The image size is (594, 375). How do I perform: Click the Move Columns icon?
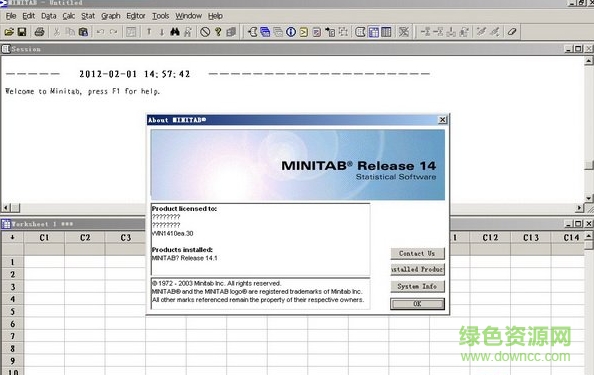[464, 32]
